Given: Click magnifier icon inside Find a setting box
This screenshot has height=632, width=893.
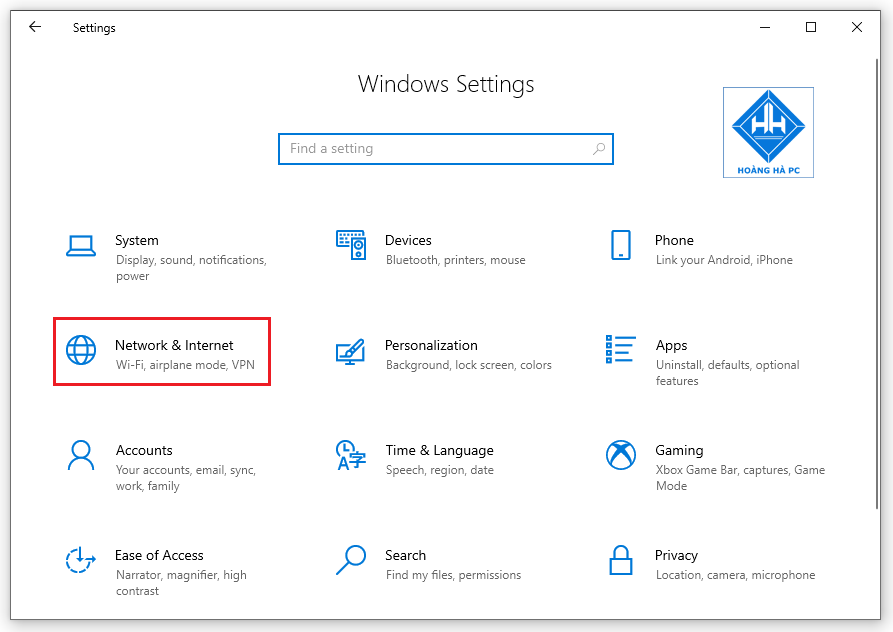Looking at the screenshot, I should [x=599, y=149].
